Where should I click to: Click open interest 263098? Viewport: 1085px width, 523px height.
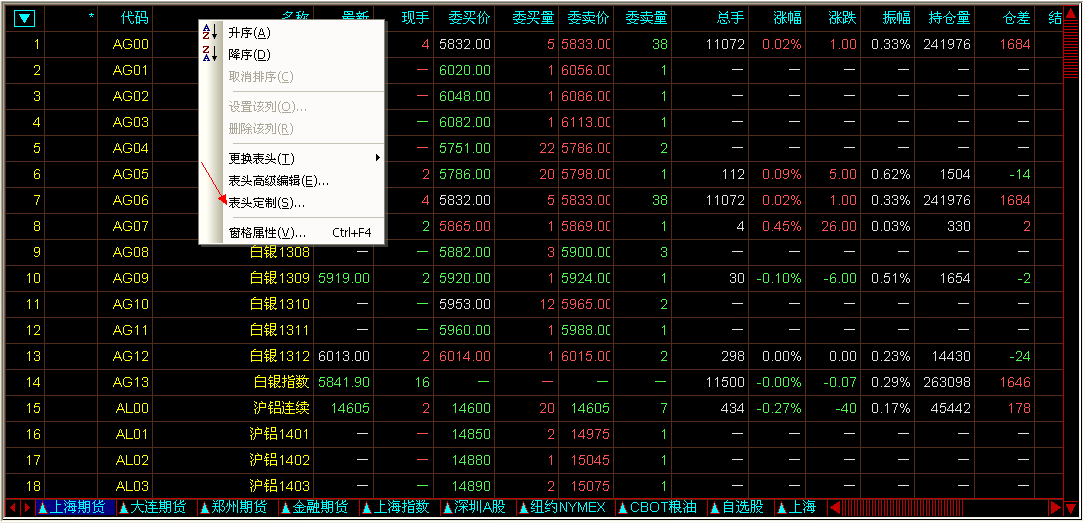[x=947, y=382]
